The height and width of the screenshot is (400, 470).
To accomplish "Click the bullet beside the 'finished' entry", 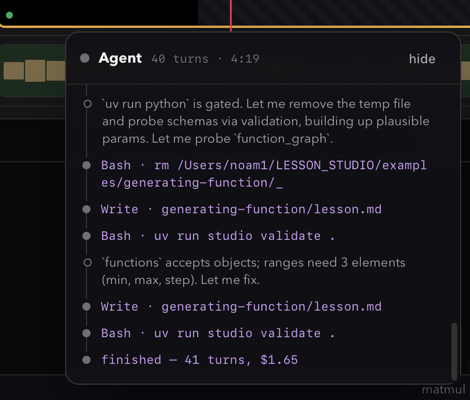I will pyautogui.click(x=87, y=360).
